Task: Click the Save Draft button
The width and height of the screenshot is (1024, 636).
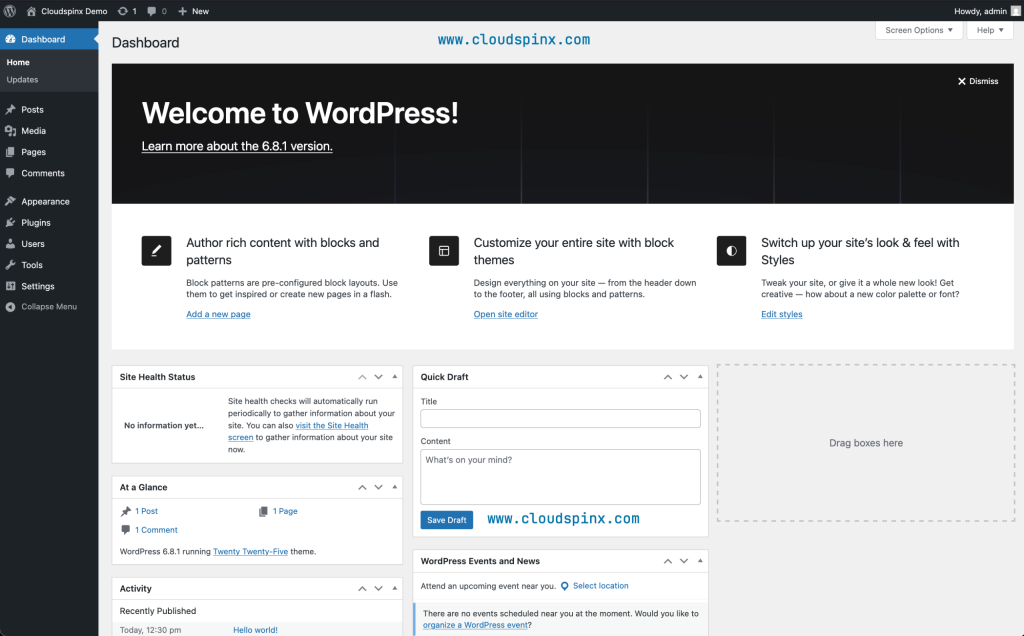Action: click(x=446, y=520)
